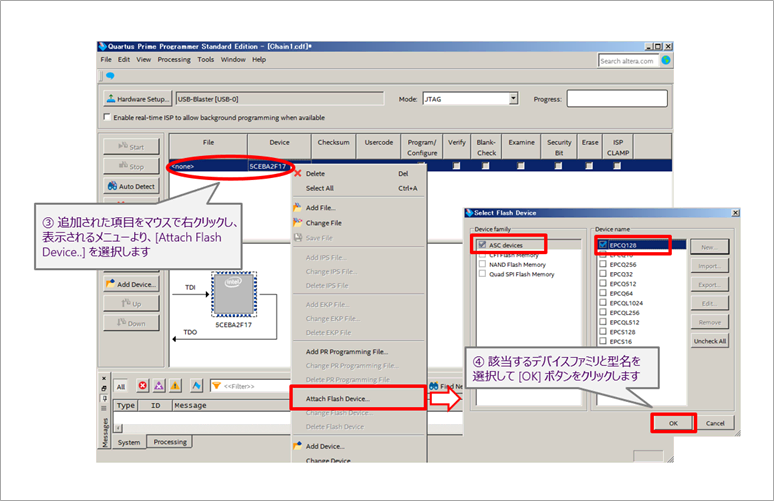The height and width of the screenshot is (501, 774).
Task: Choose Change File in context menu
Action: (x=358, y=223)
